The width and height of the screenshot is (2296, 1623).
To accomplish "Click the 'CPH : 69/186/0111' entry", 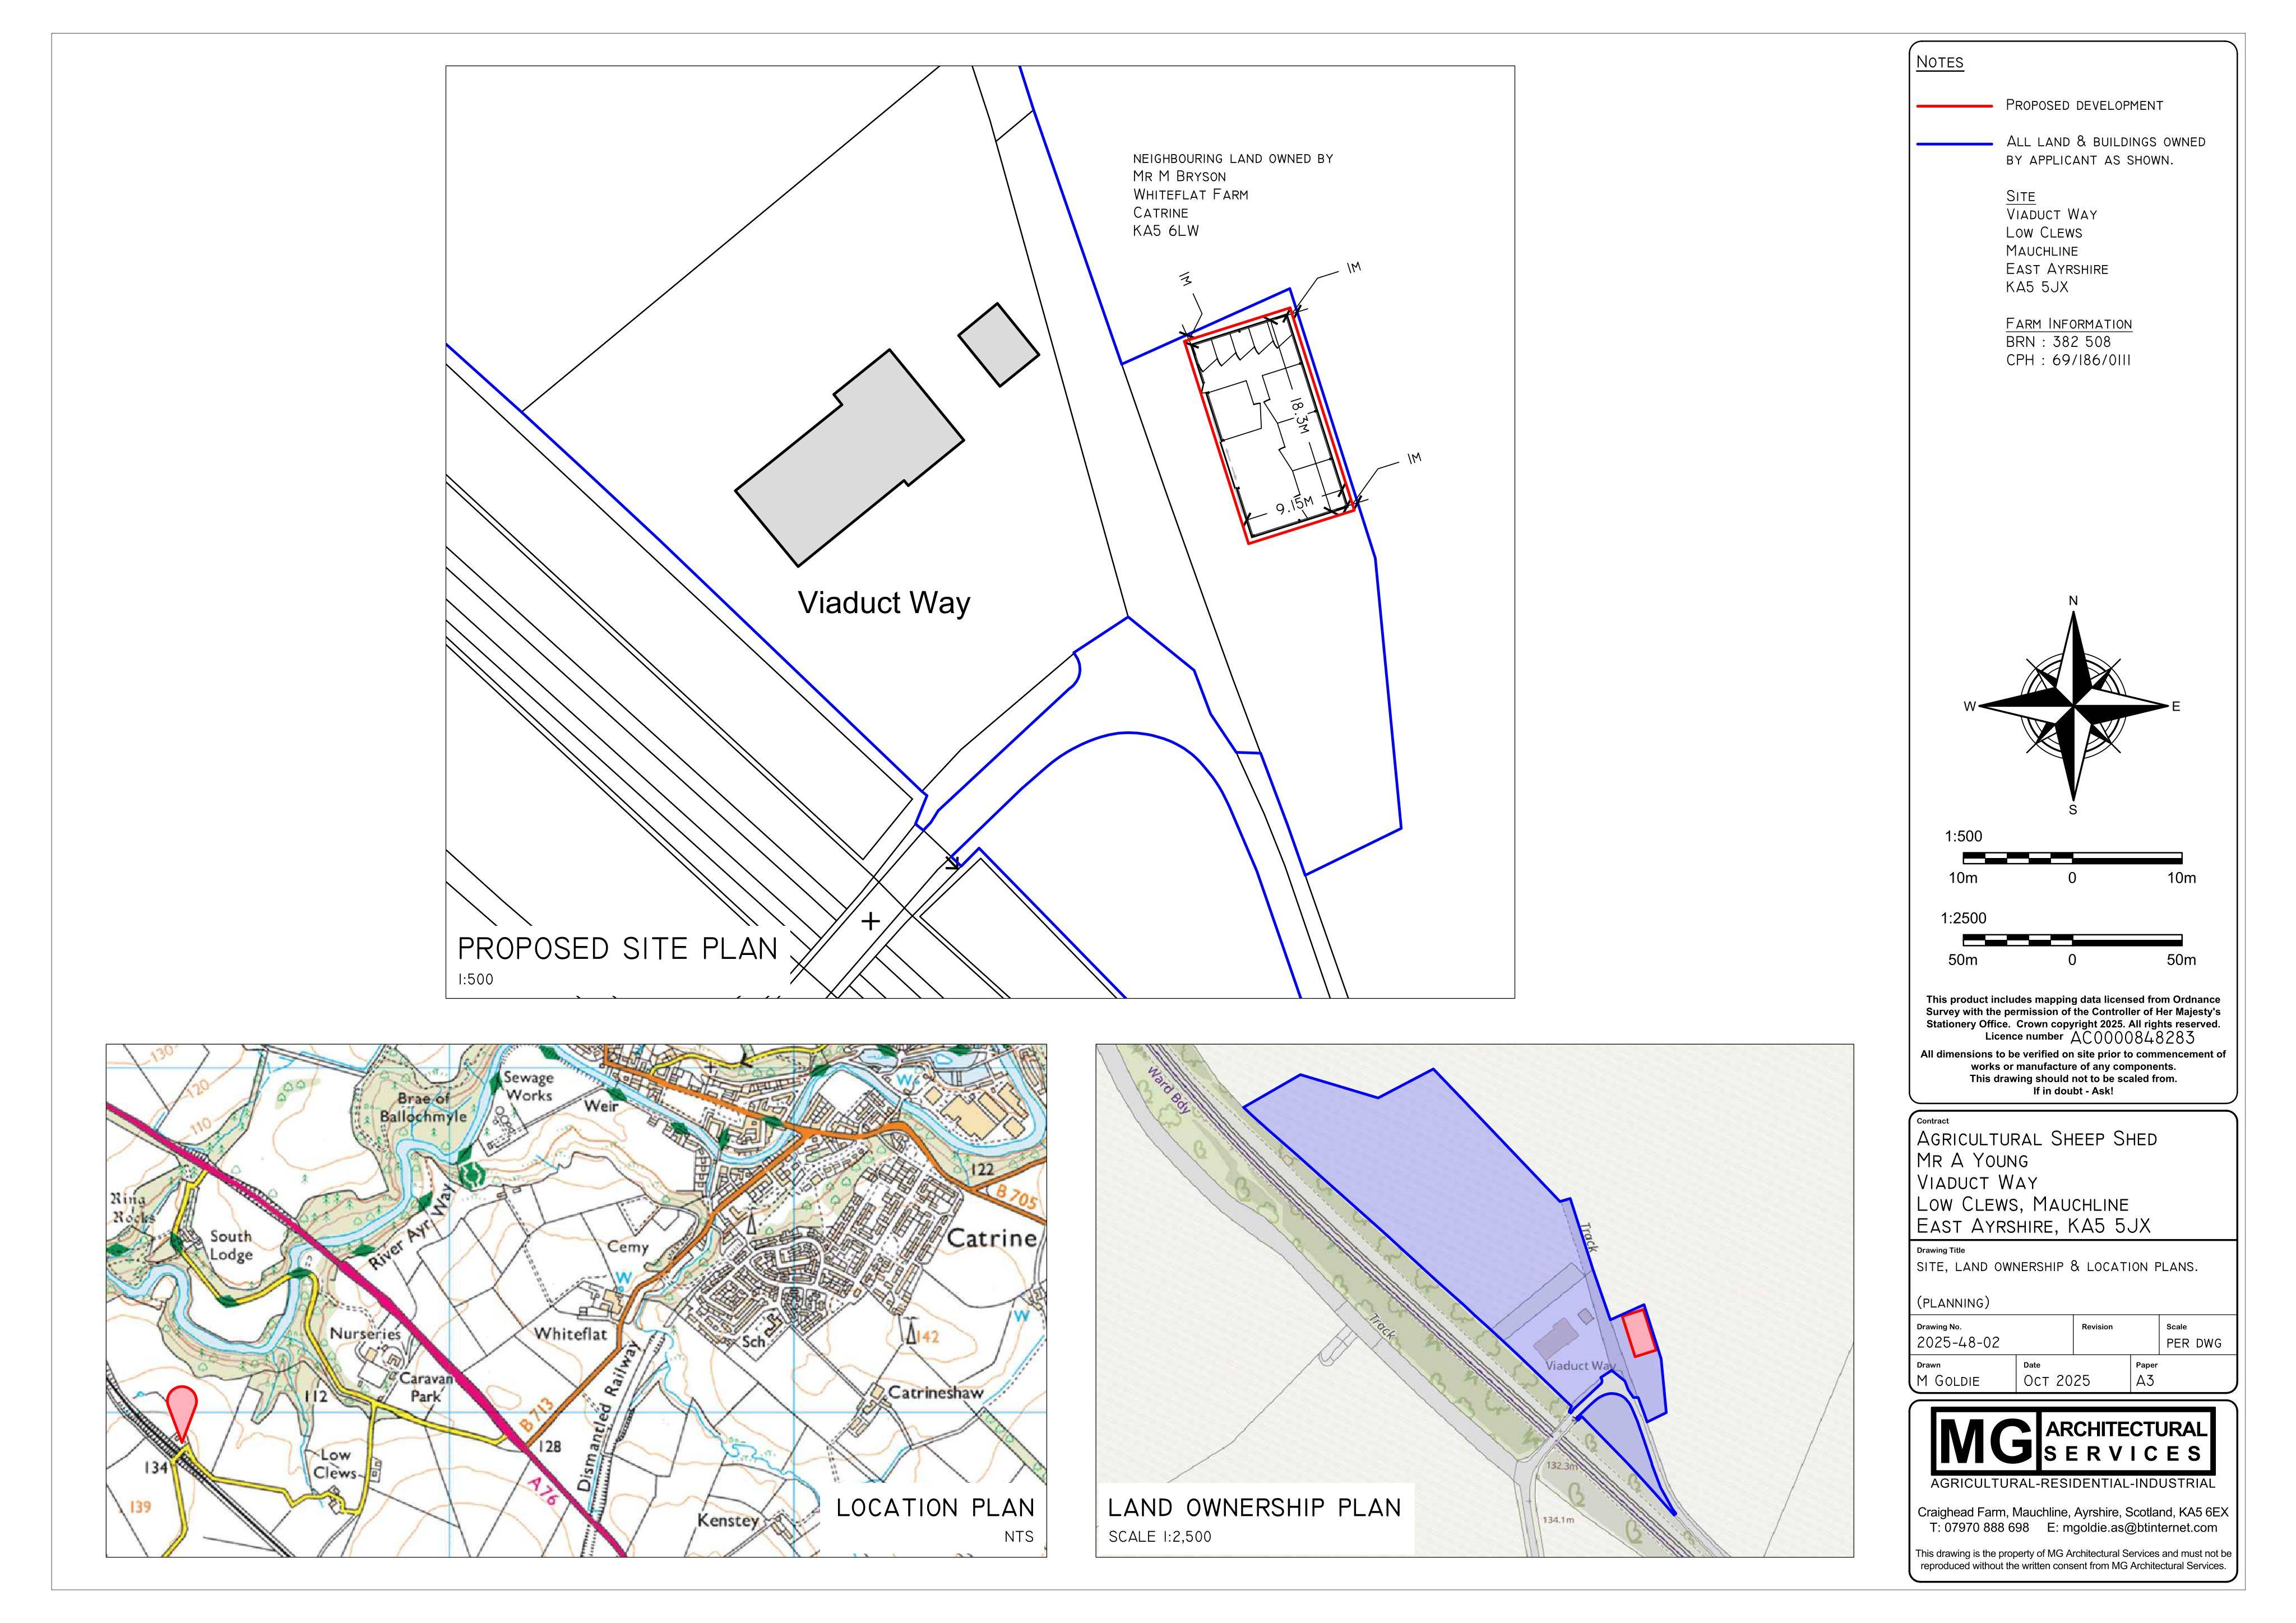I will pyautogui.click(x=2068, y=360).
